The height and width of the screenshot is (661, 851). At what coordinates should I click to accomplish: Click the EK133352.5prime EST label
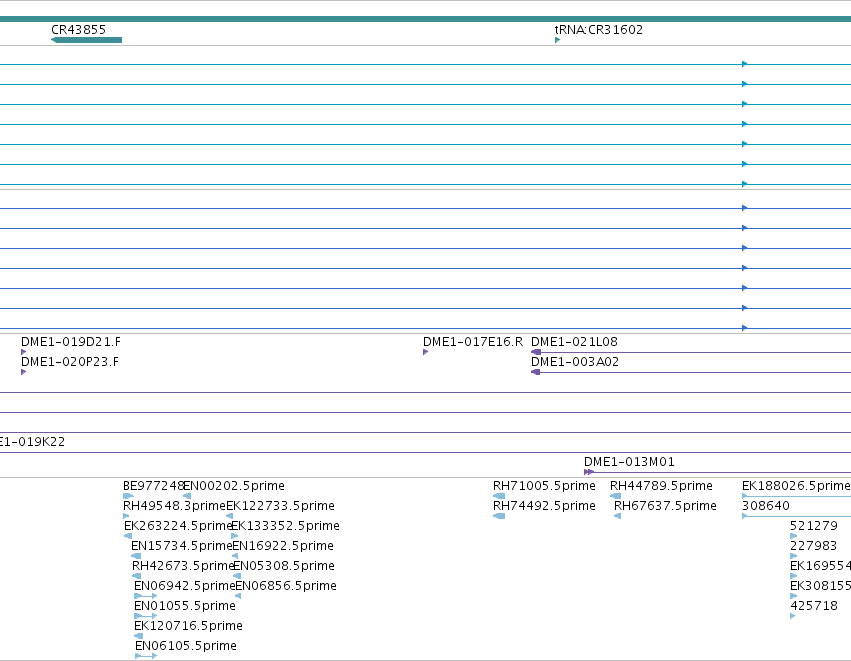pos(285,525)
